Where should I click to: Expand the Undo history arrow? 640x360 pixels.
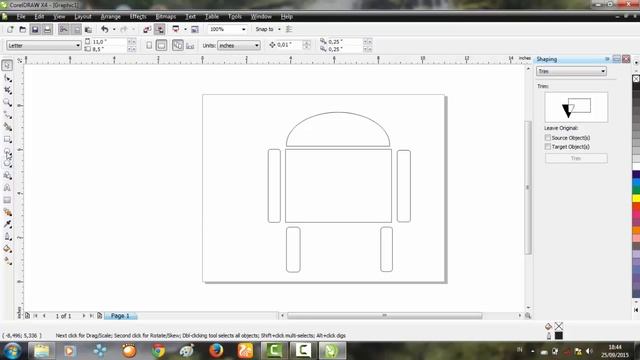(114, 29)
